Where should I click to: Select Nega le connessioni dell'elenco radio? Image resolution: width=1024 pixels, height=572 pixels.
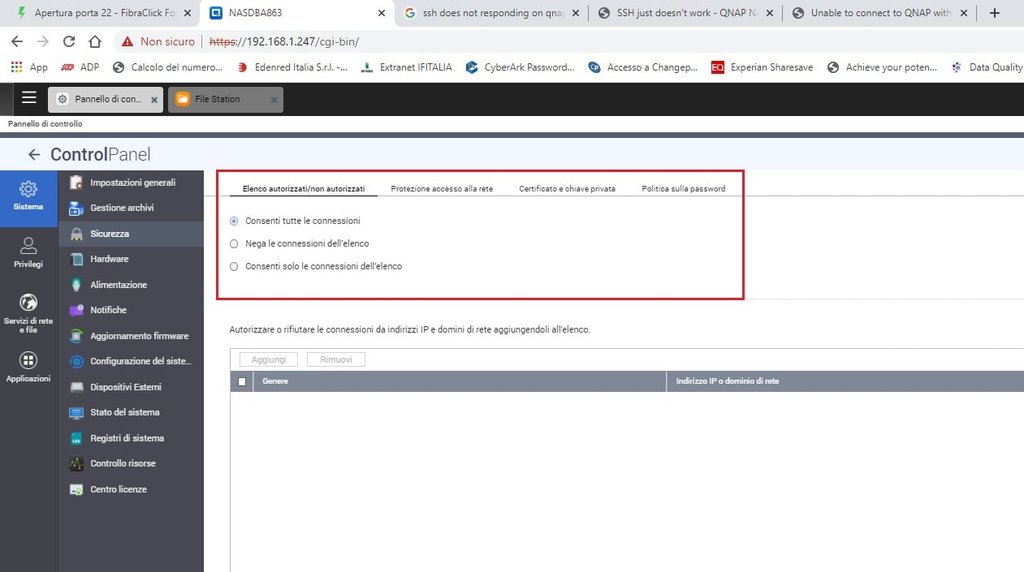(234, 244)
